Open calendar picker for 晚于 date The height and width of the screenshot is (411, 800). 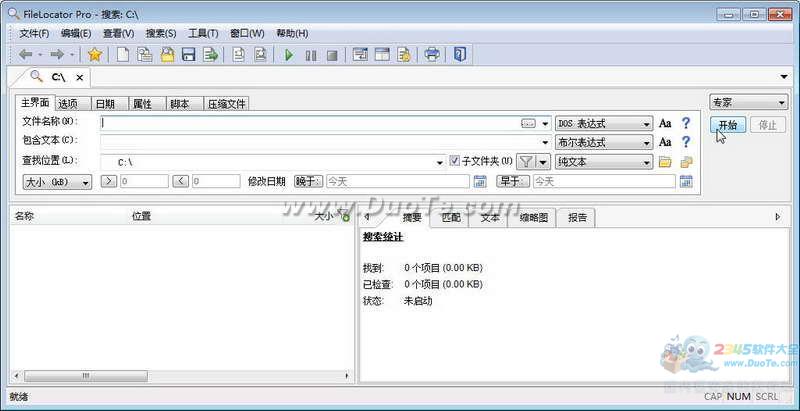480,181
